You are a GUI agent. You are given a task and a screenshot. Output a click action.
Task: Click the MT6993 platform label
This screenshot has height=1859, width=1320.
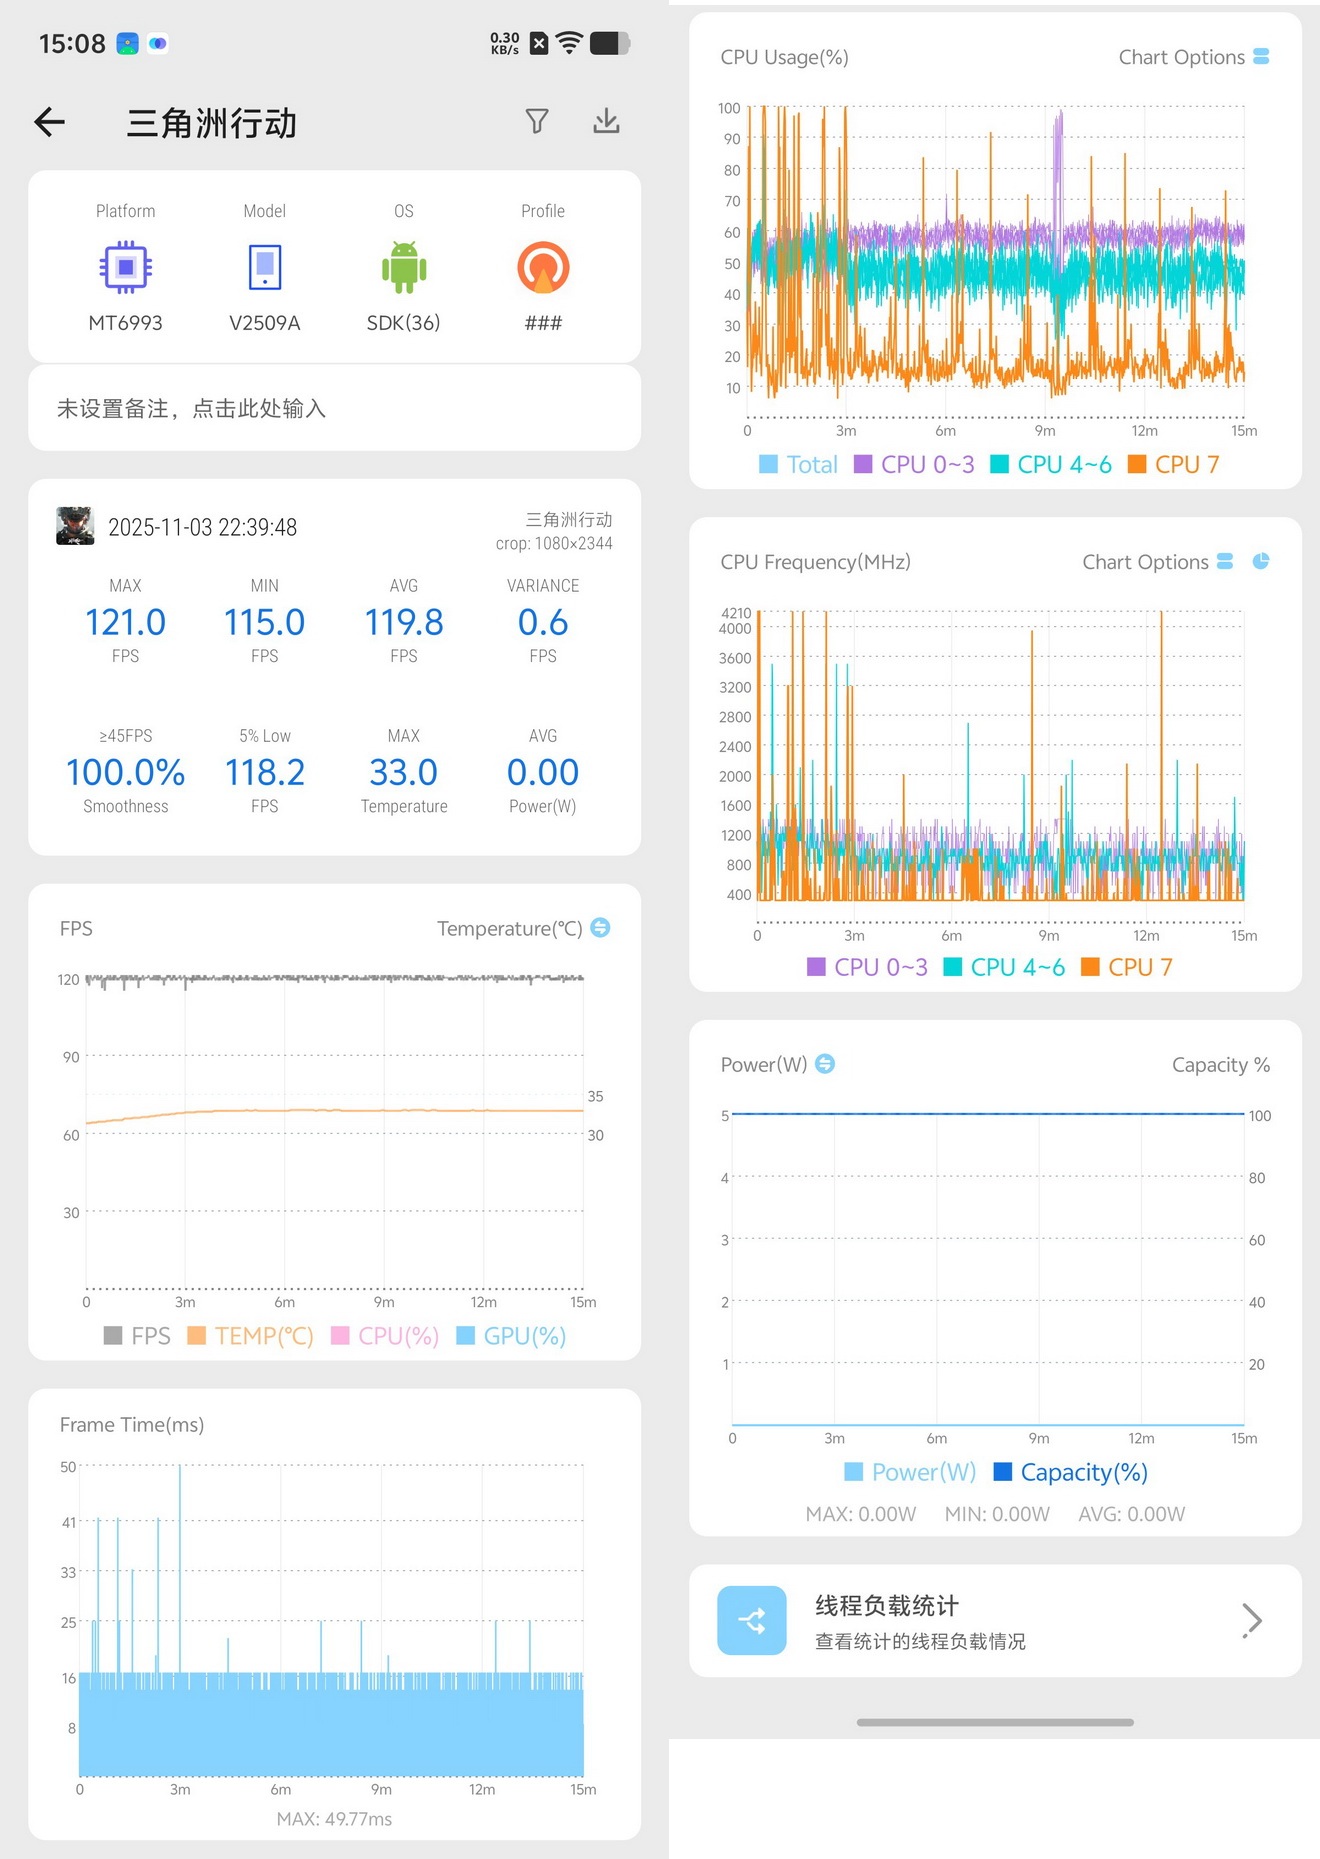coord(125,322)
